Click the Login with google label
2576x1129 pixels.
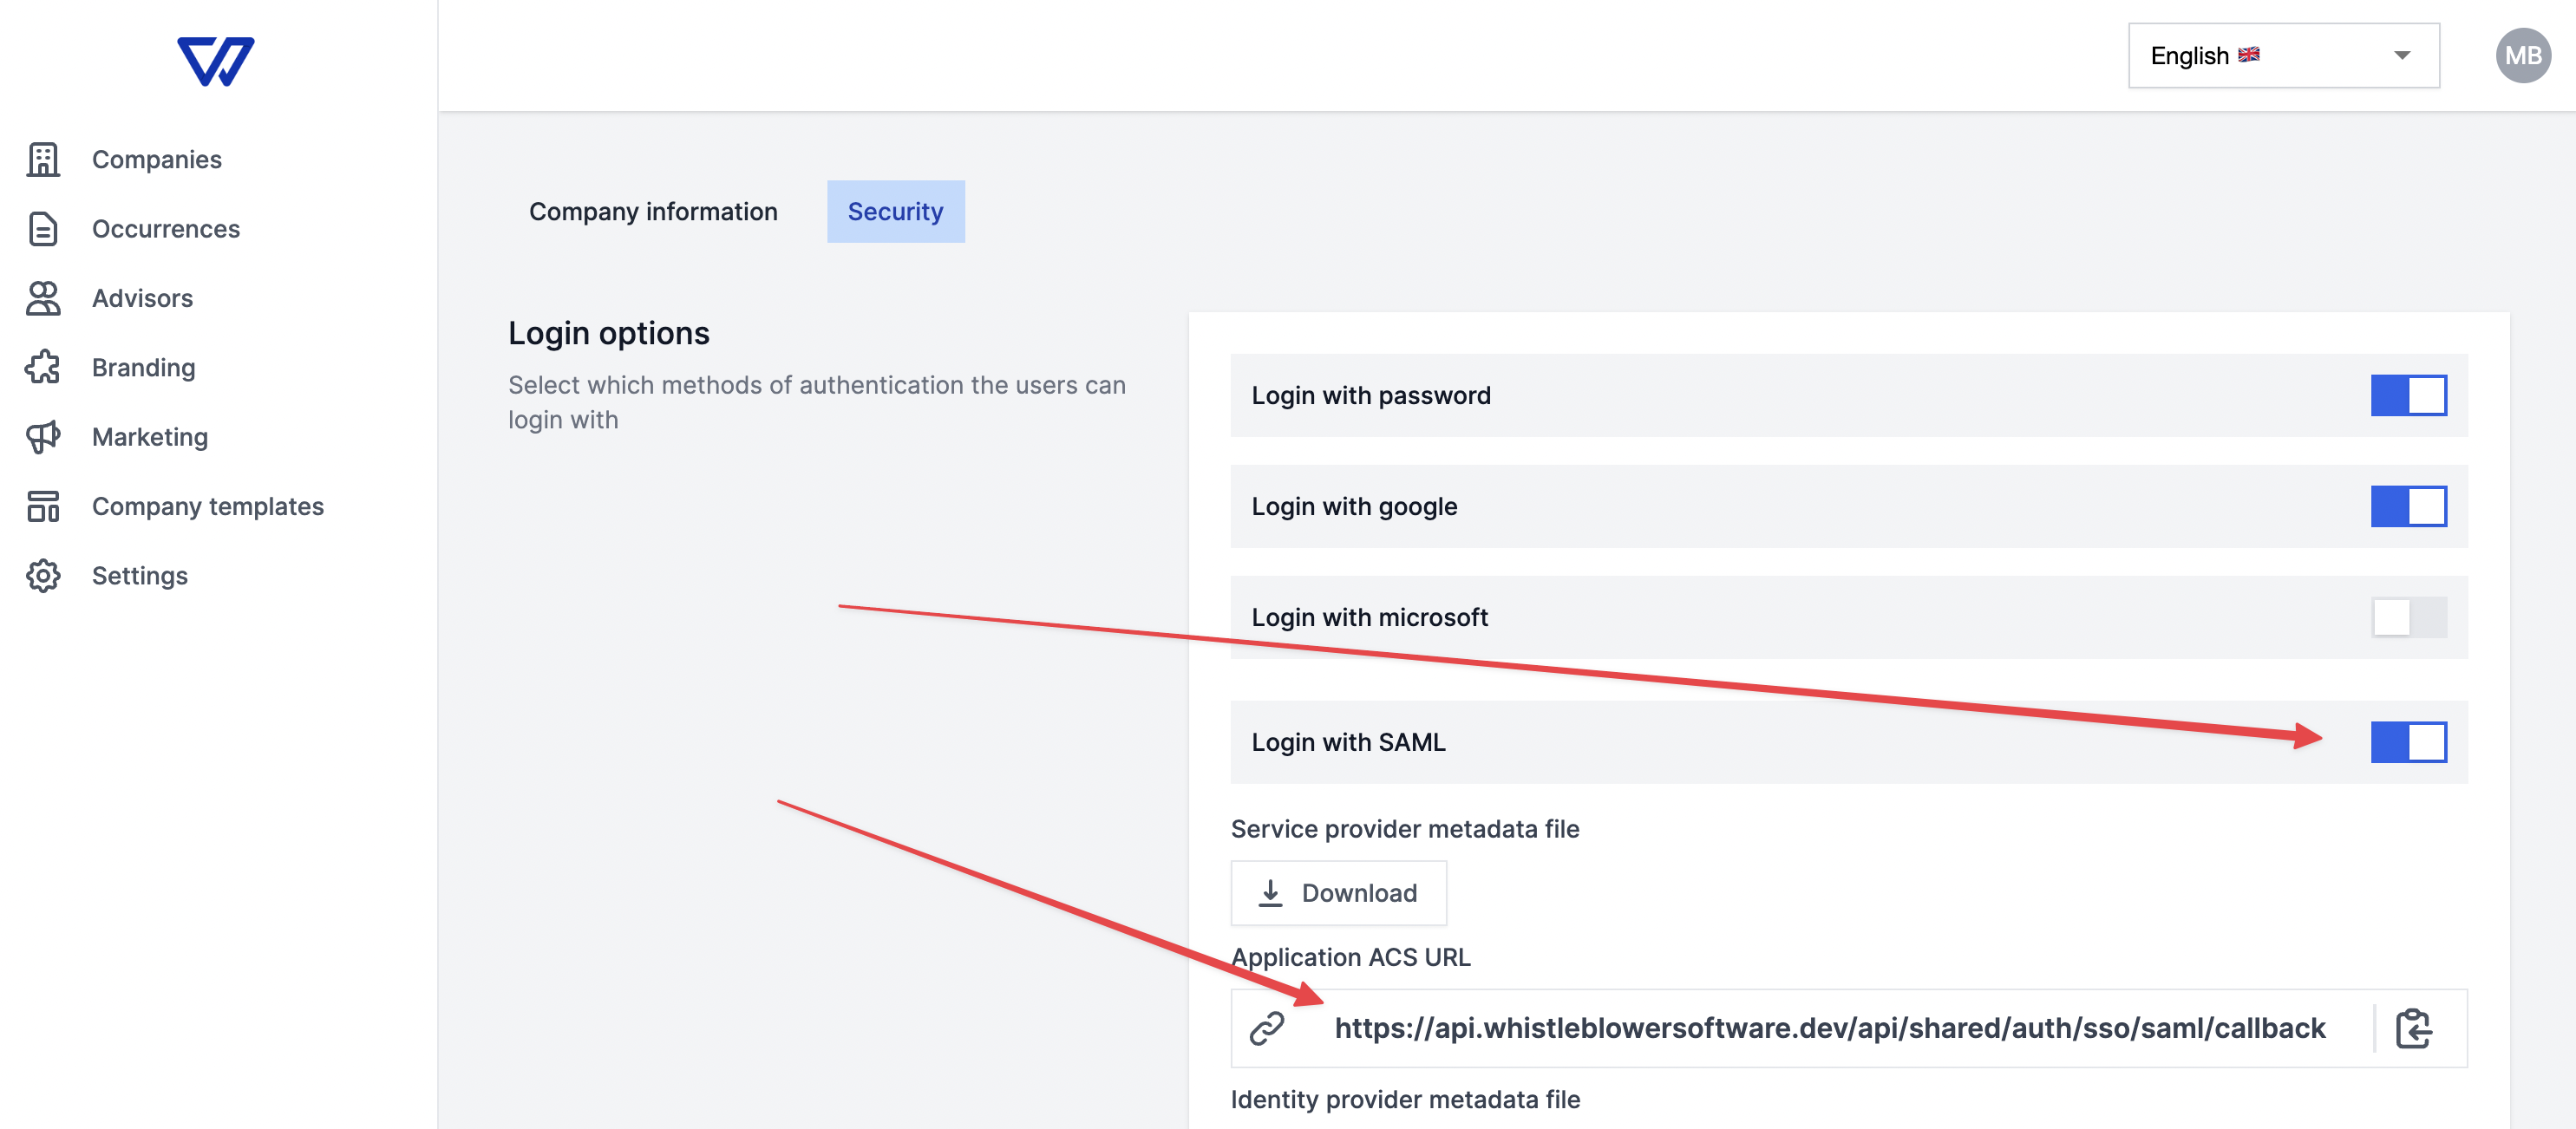point(1354,506)
